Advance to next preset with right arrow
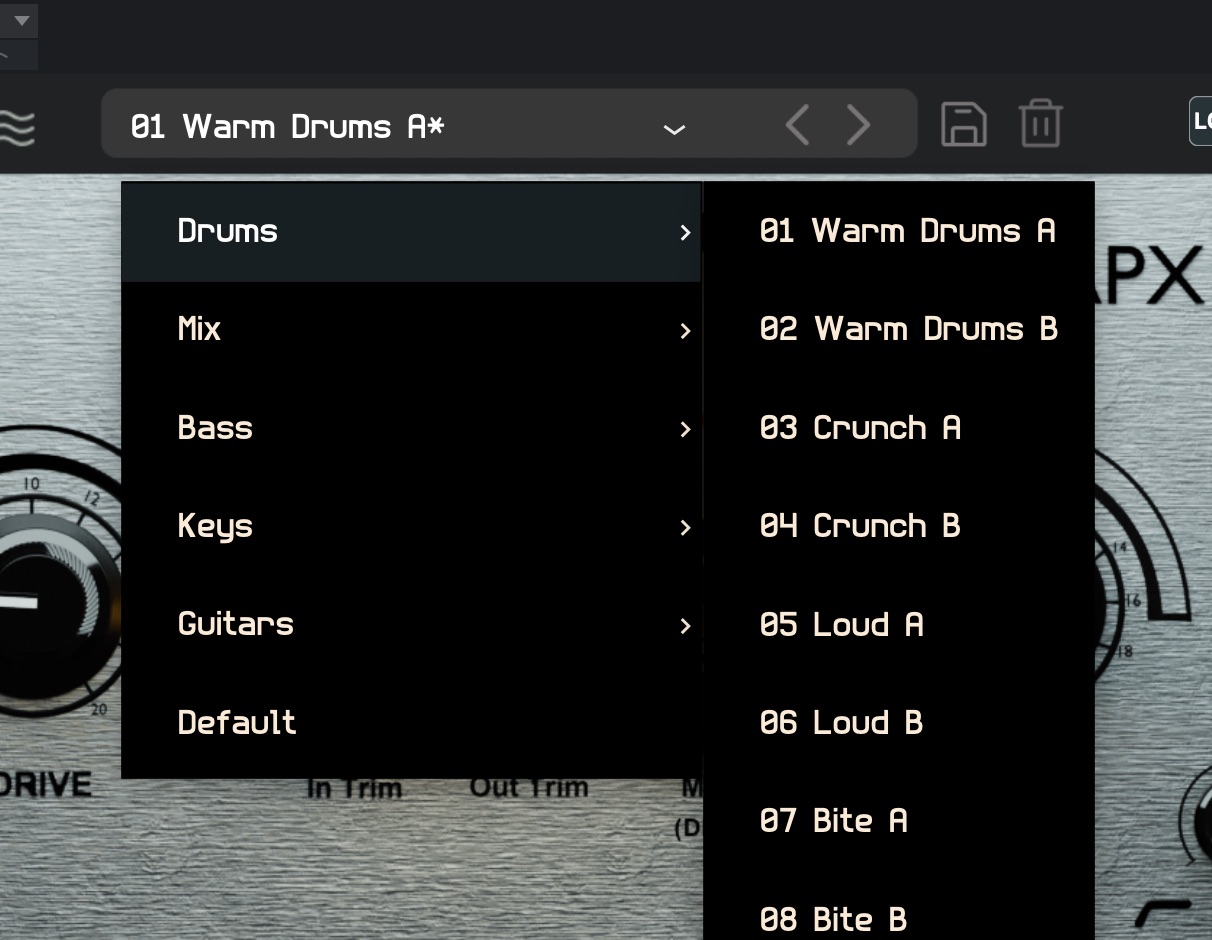 (858, 126)
